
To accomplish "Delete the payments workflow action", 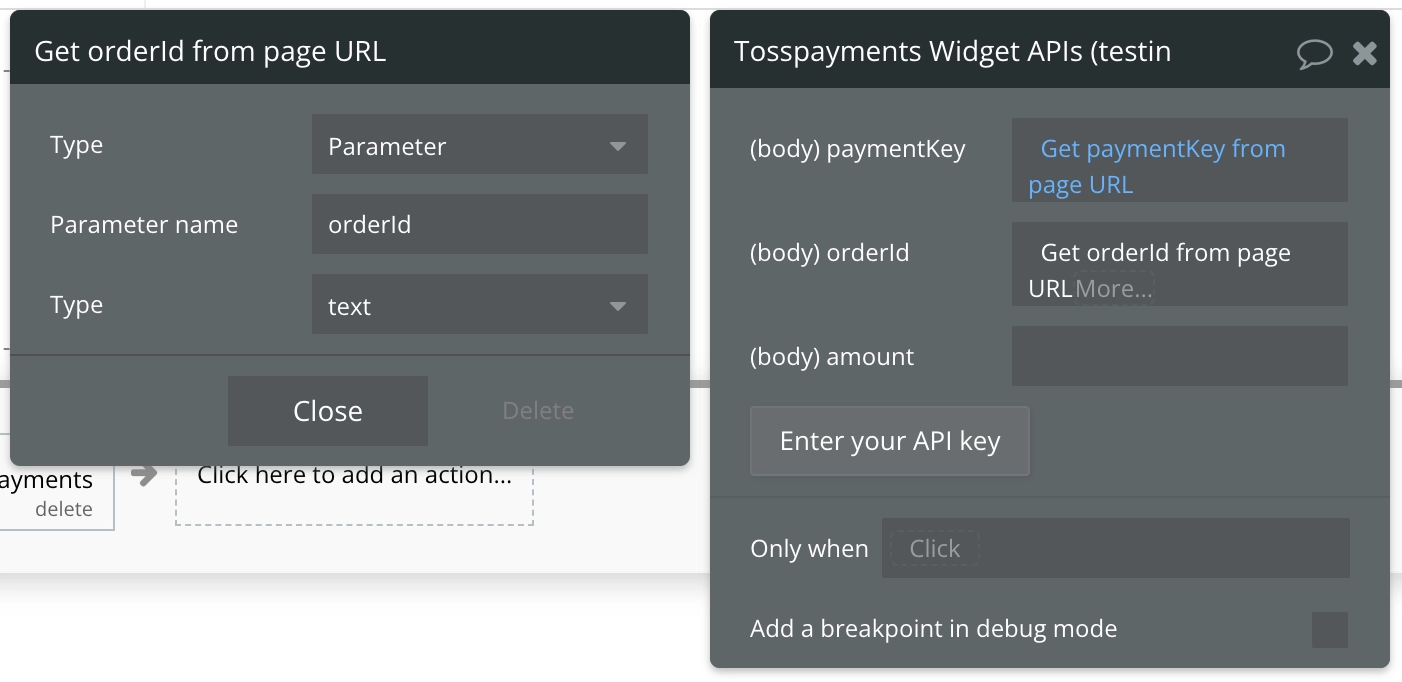I will coord(63,509).
